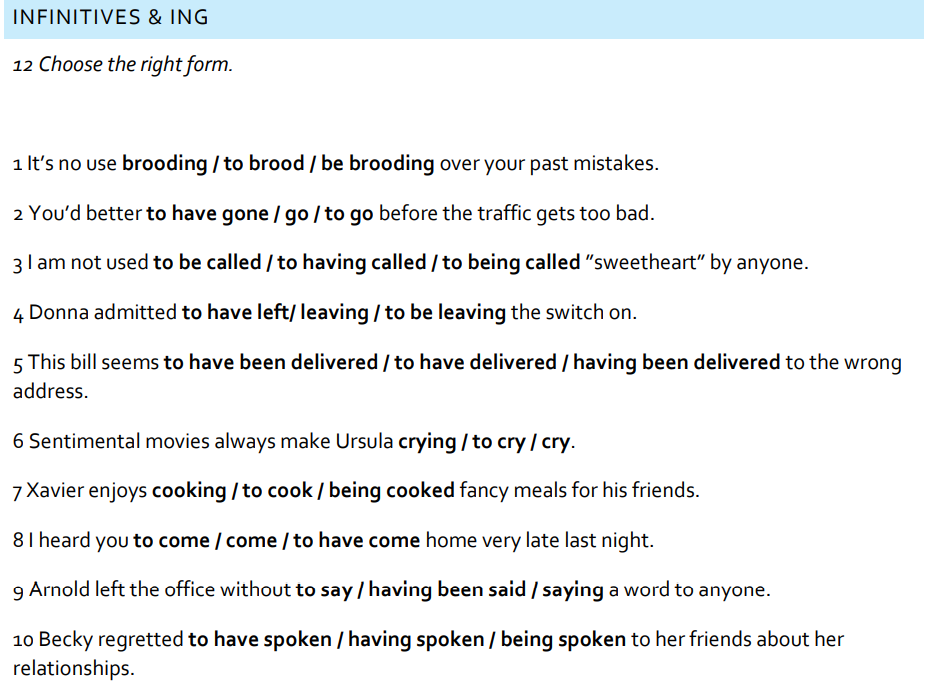The width and height of the screenshot is (951, 684).
Task: Select 'having been delivered' in sentence 5
Action: click(676, 362)
